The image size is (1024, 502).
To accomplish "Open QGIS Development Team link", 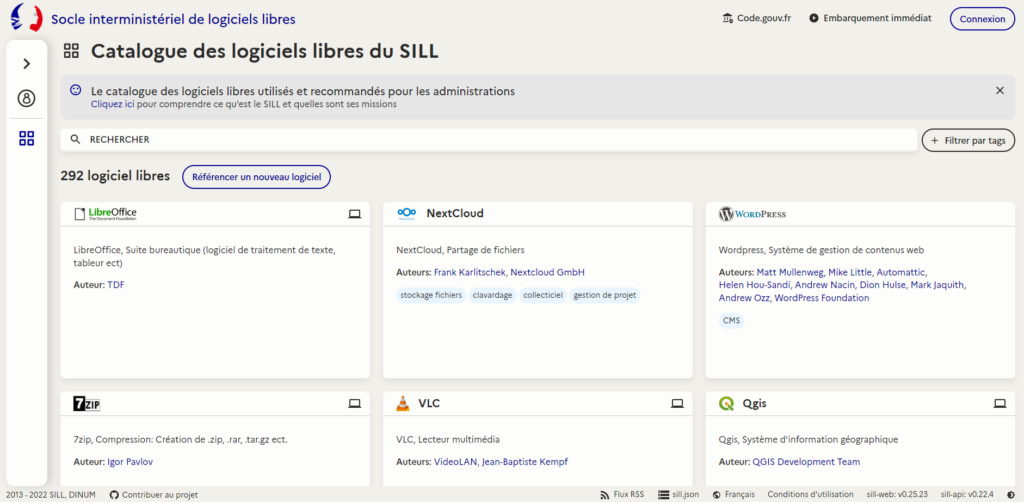I will click(806, 462).
